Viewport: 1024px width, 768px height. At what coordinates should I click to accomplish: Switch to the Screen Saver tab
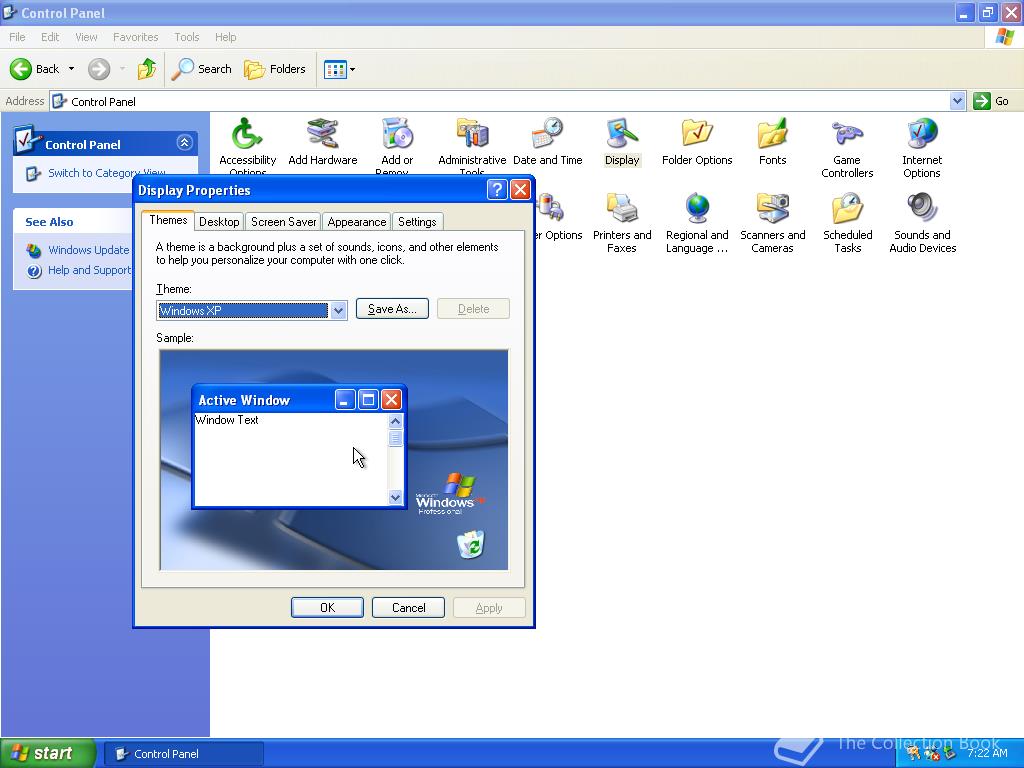pos(283,222)
